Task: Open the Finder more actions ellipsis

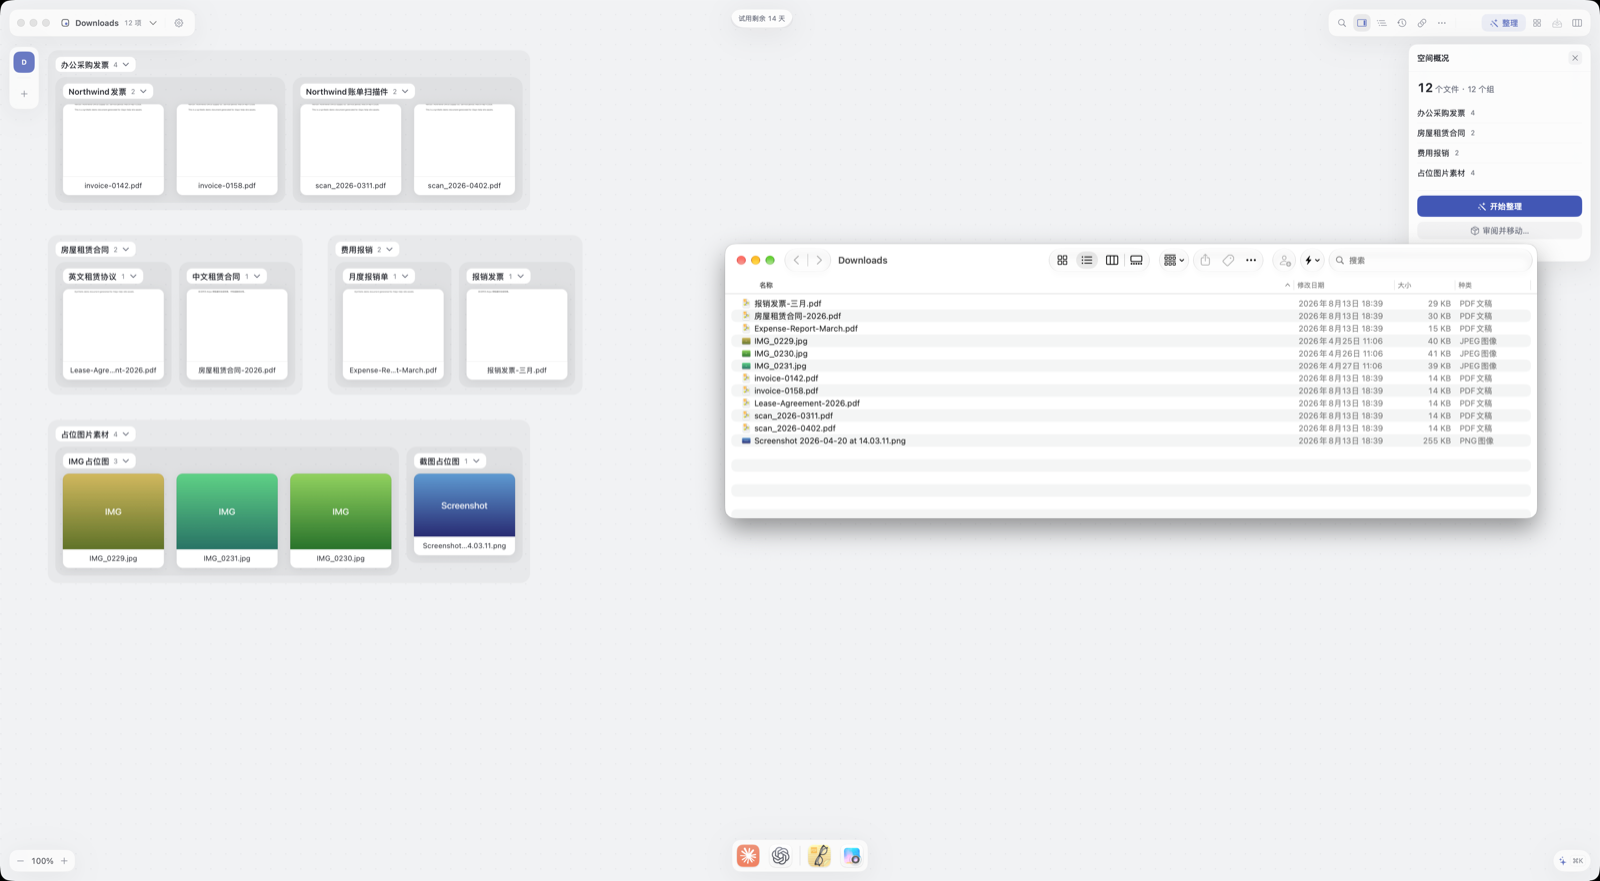Action: coord(1251,260)
